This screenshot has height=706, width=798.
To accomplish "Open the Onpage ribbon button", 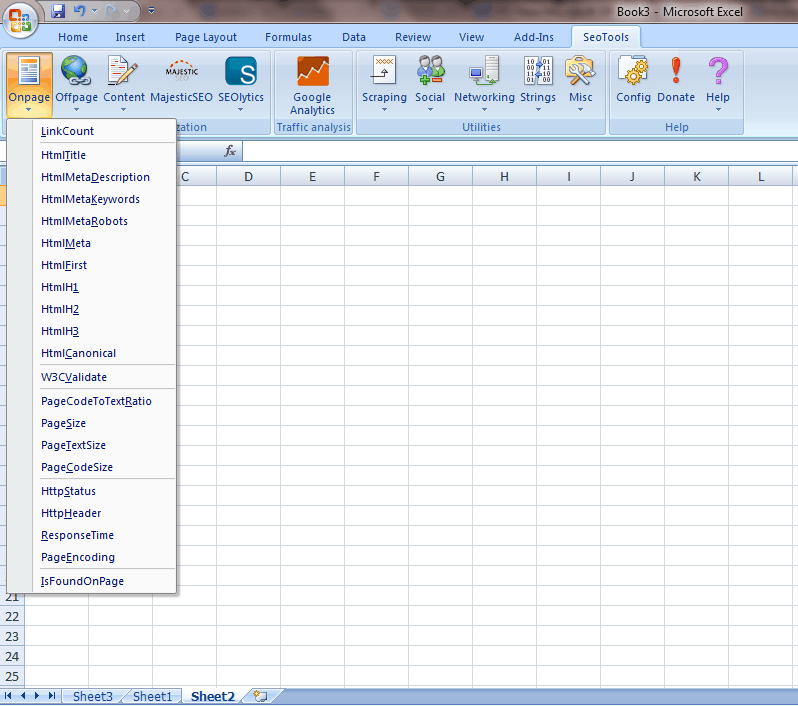I will 29,84.
